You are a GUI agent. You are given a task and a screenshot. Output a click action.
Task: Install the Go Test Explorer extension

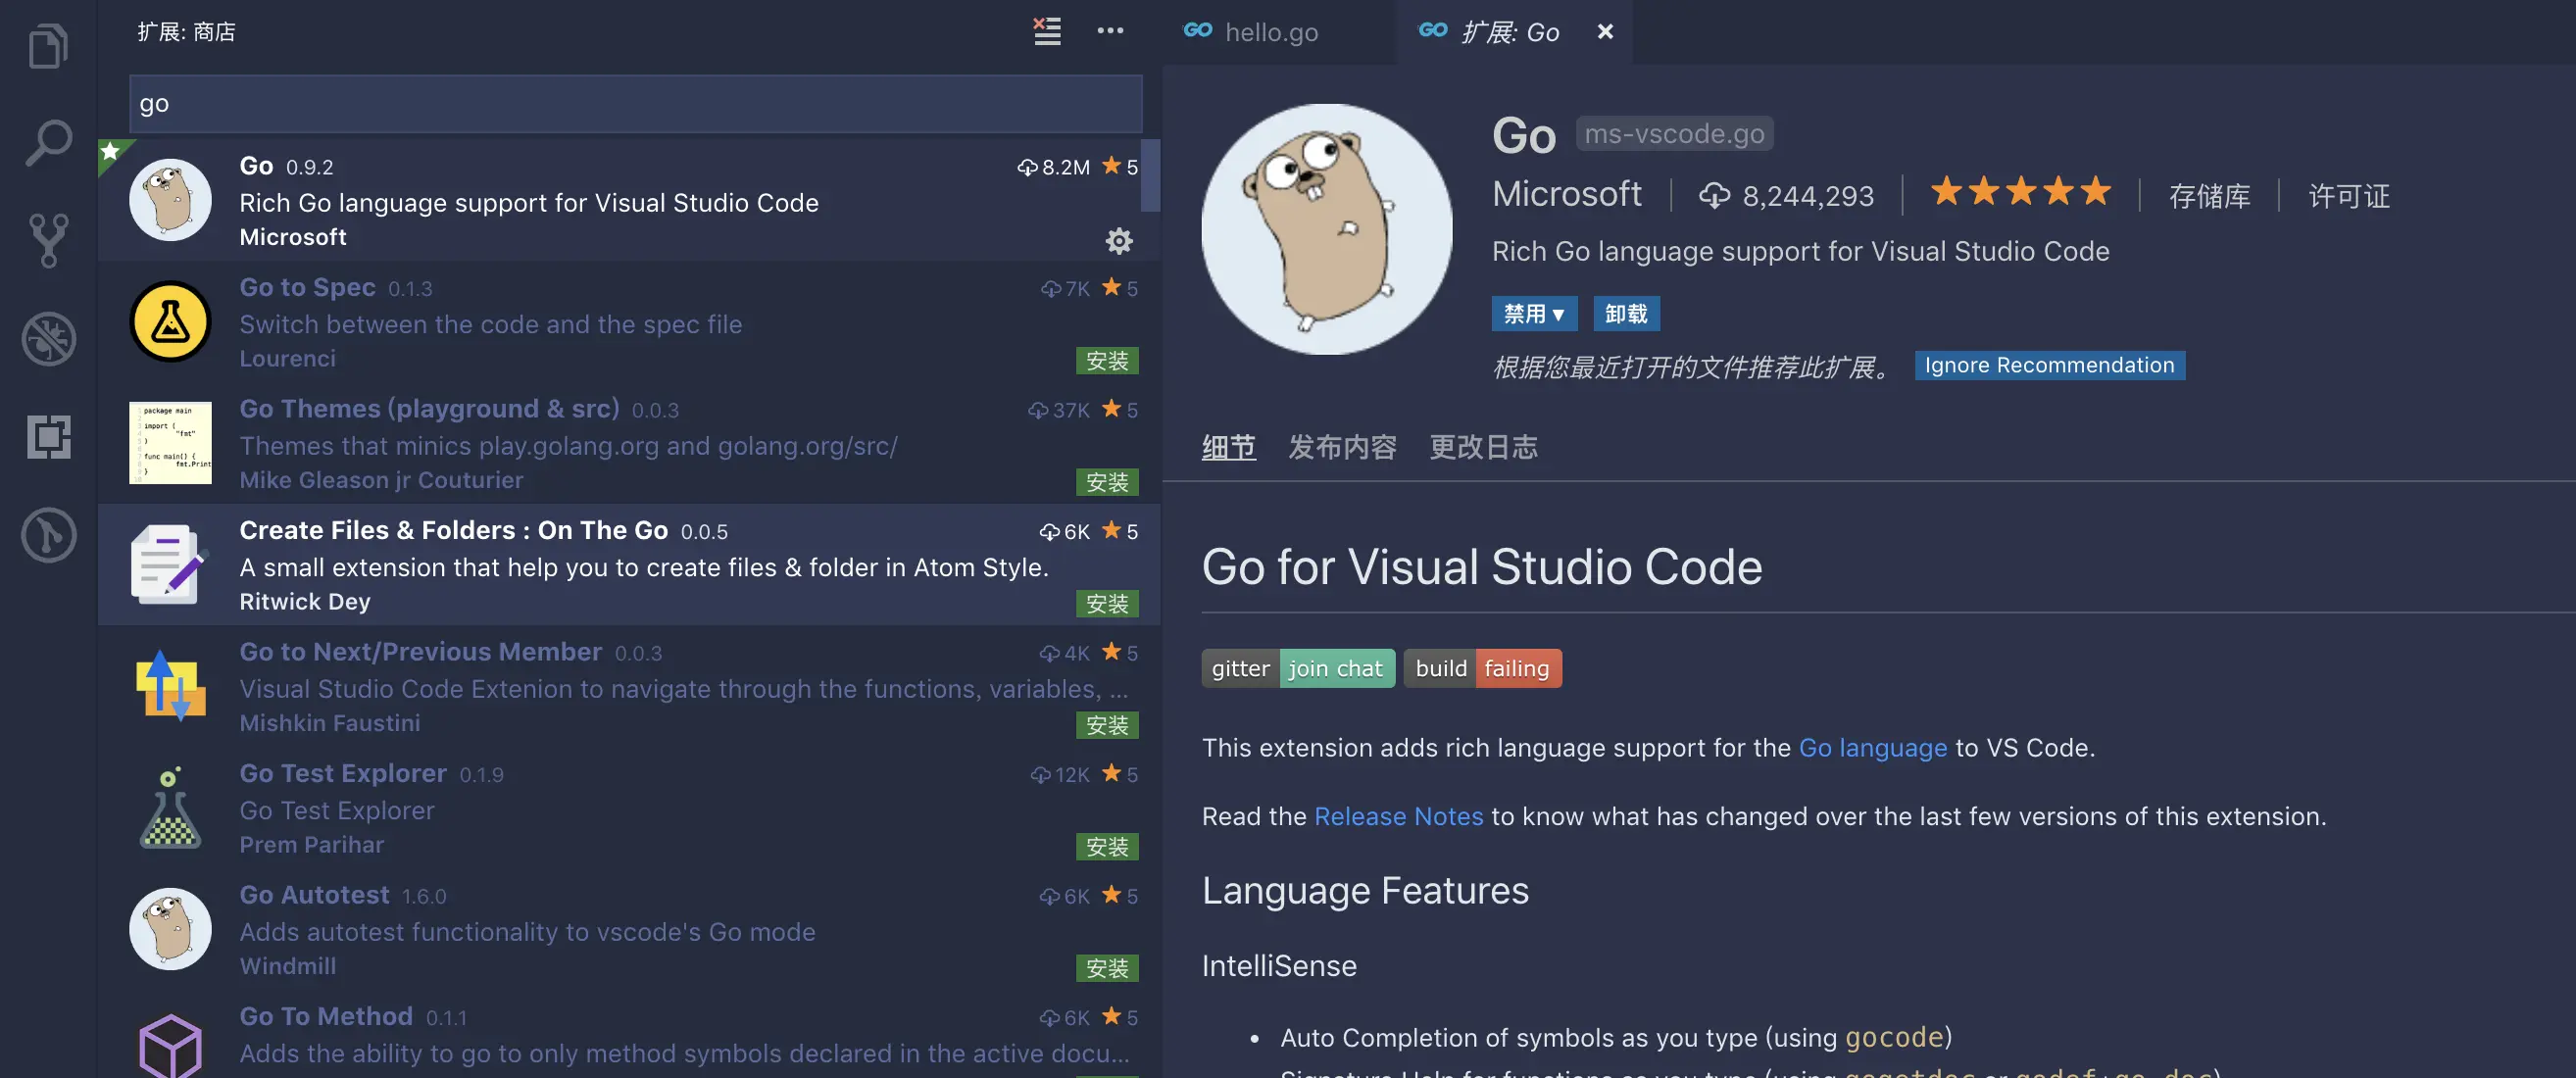click(1106, 847)
